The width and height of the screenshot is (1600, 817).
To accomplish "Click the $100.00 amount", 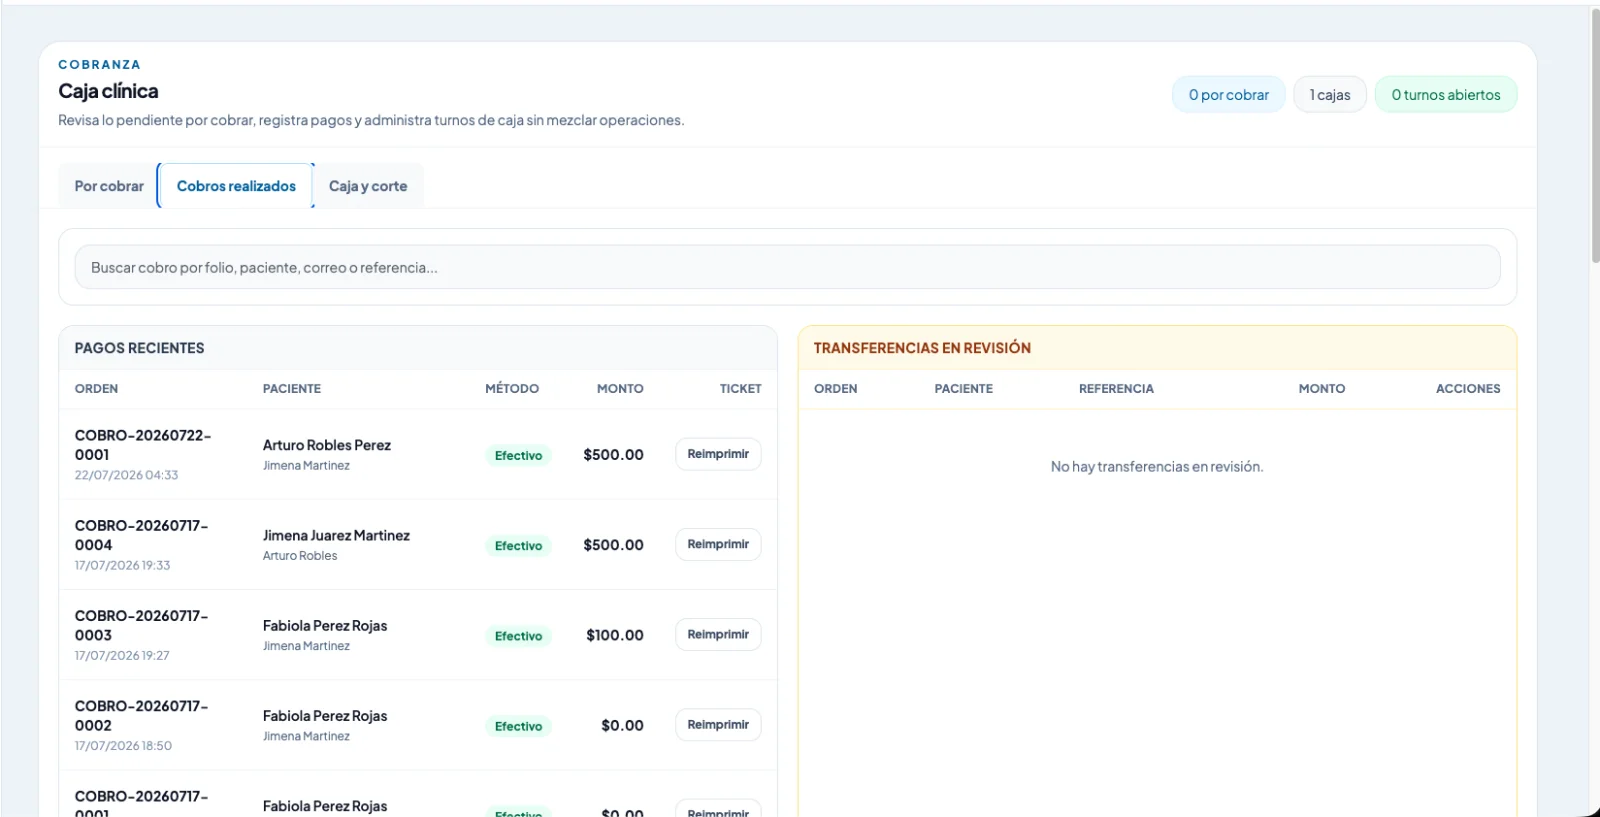I will [x=615, y=635].
